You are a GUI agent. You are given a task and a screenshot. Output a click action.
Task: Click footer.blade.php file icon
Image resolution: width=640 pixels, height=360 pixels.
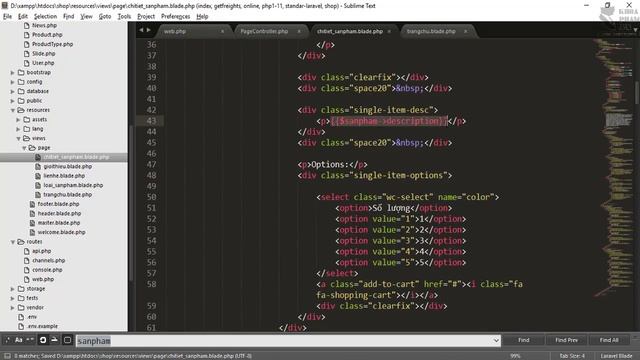point(32,204)
